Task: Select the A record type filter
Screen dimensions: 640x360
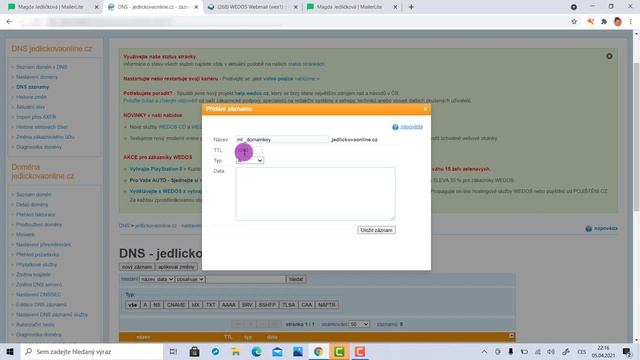Action: coord(145,305)
